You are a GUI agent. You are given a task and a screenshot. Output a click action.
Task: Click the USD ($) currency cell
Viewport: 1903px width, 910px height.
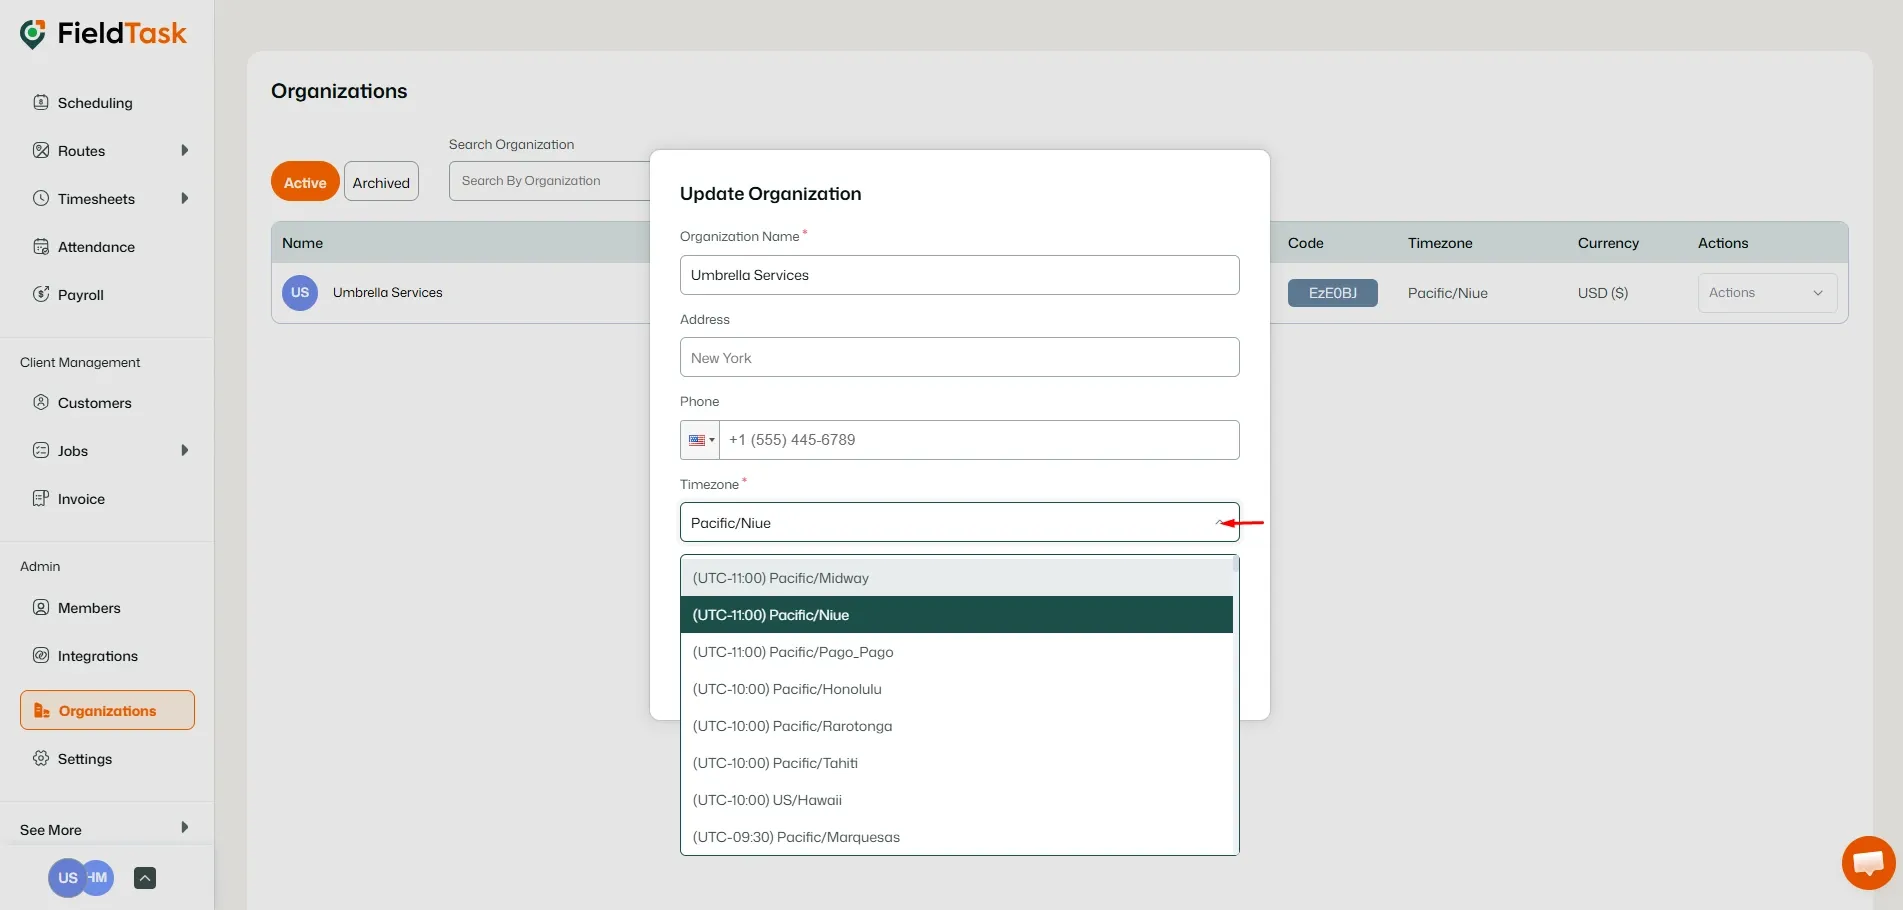pos(1602,293)
